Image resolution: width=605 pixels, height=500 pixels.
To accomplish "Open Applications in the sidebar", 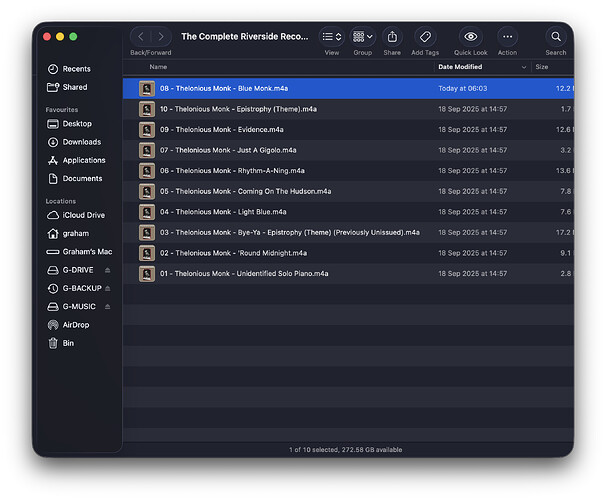I will 76,160.
